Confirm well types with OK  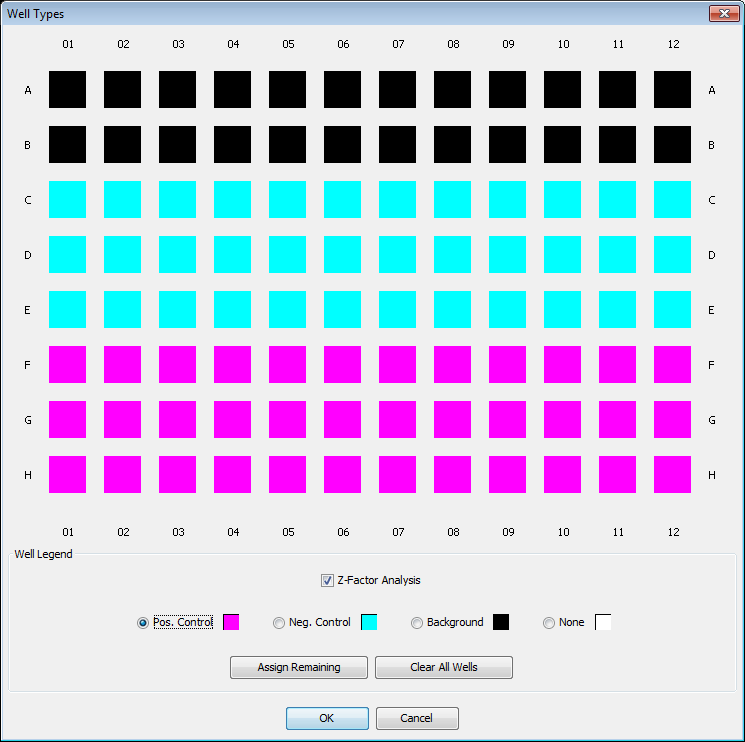coord(327,718)
